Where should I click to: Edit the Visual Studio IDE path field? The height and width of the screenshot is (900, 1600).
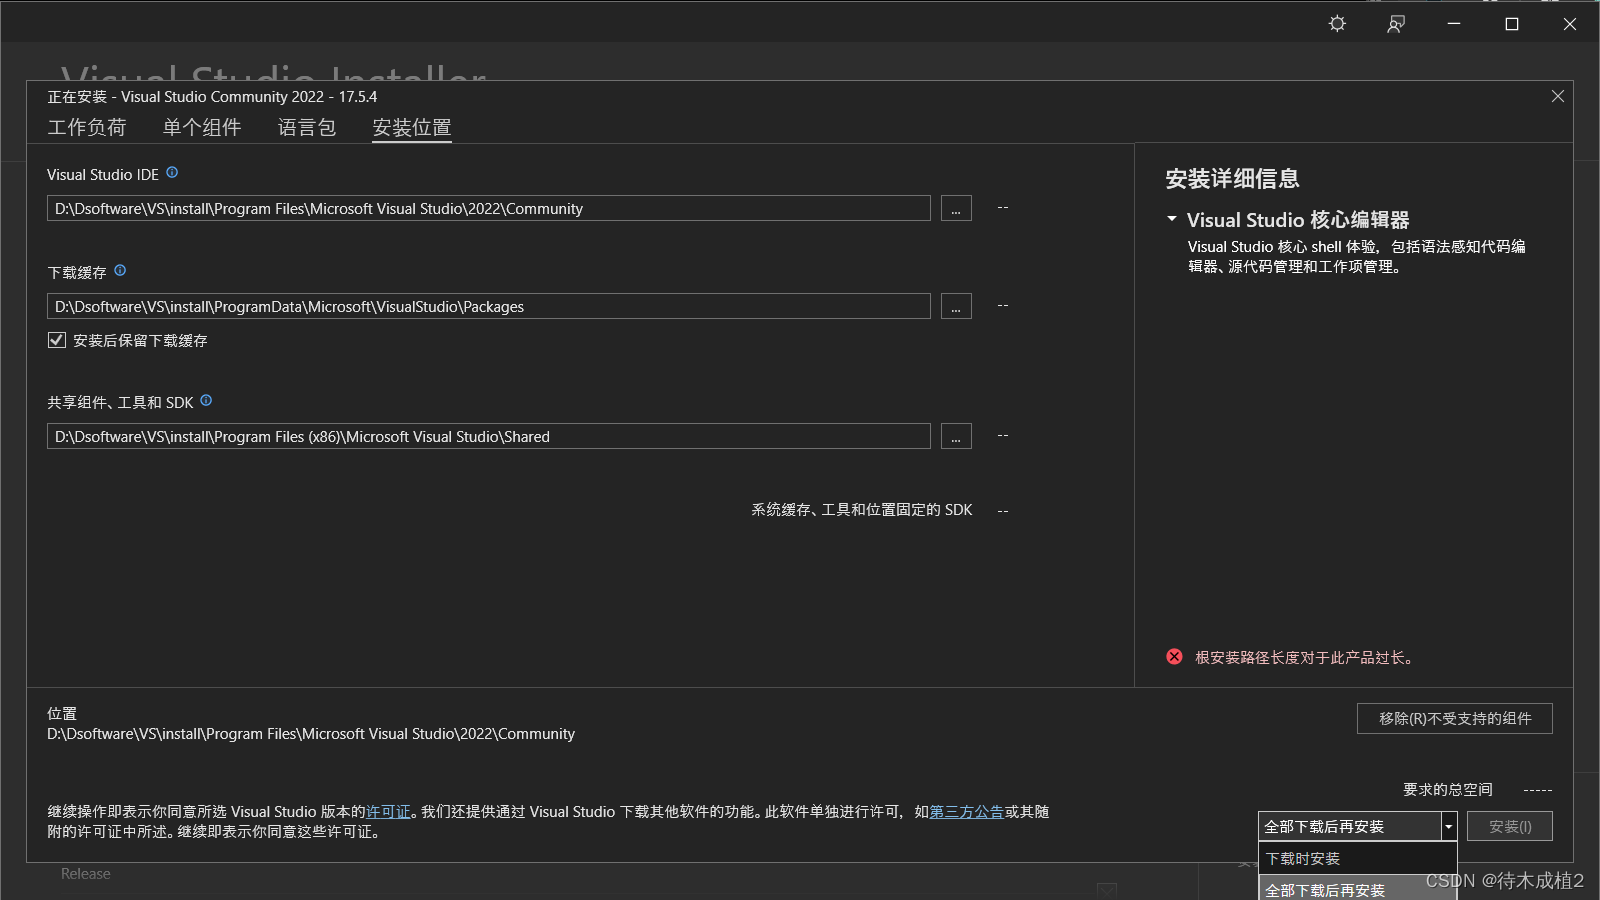tap(489, 208)
